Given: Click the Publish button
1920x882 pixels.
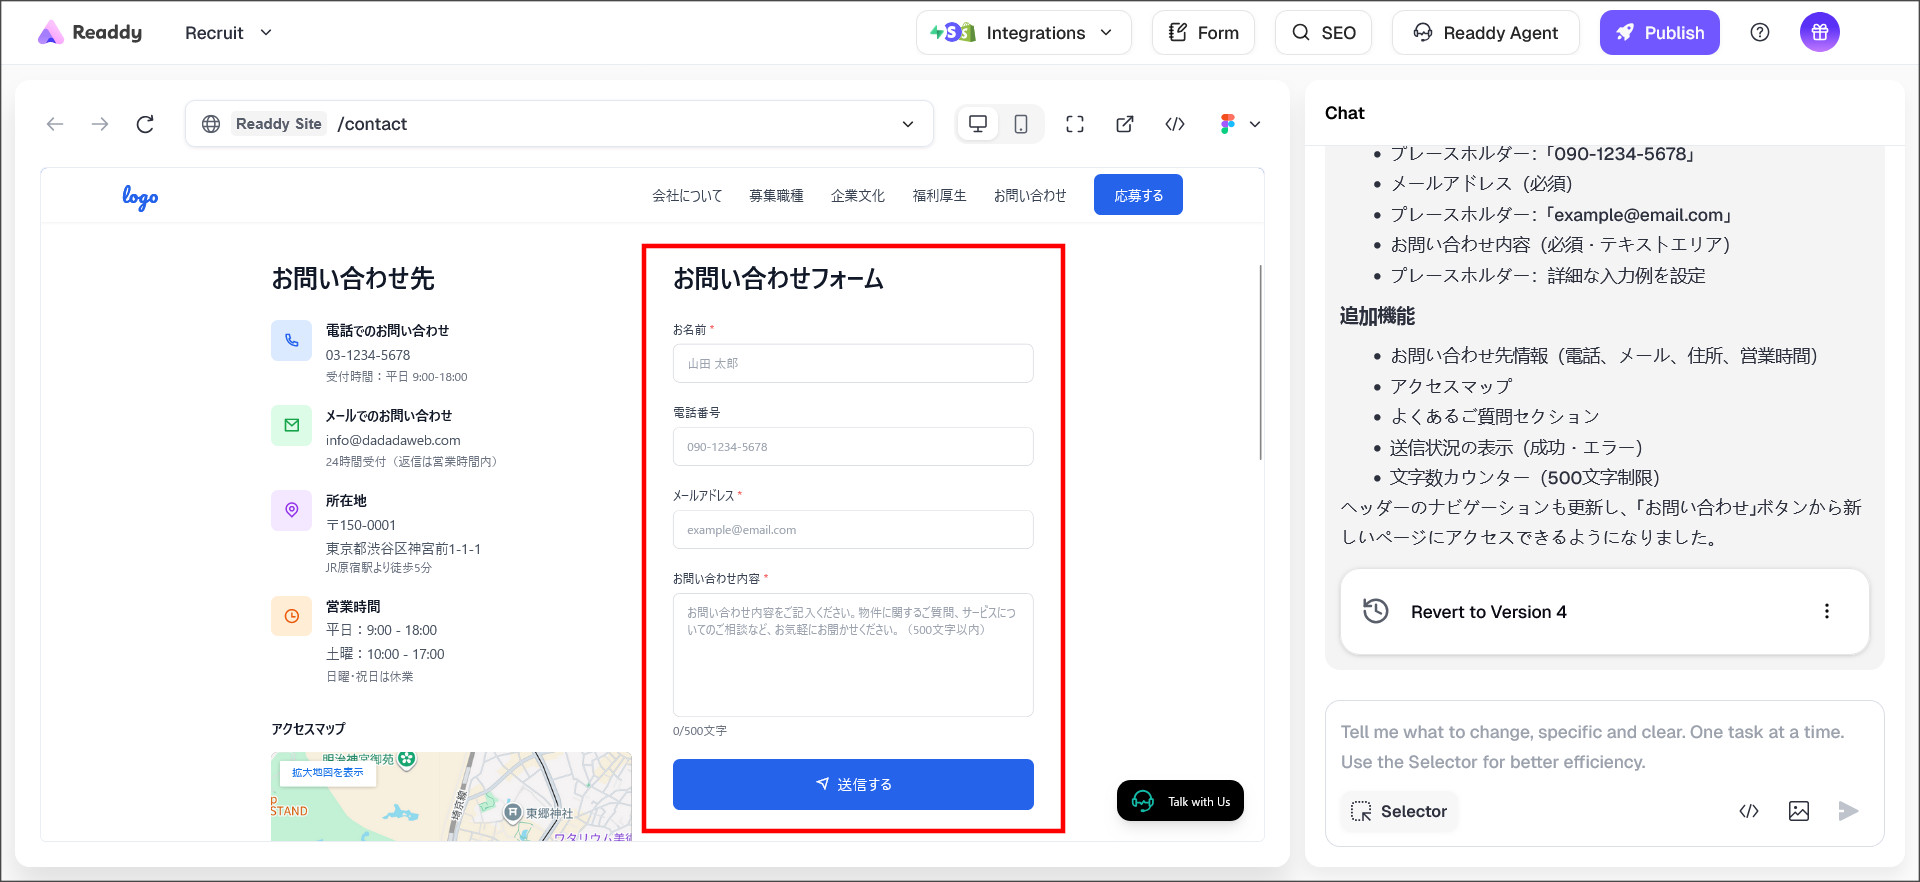Looking at the screenshot, I should (1659, 33).
